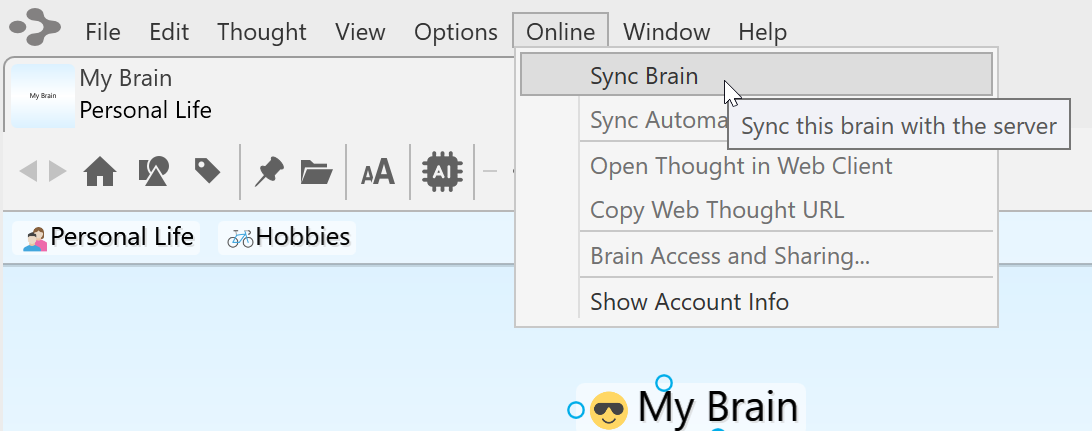This screenshot has width=1092, height=431.
Task: Open the thought types shapes icon
Action: [153, 172]
